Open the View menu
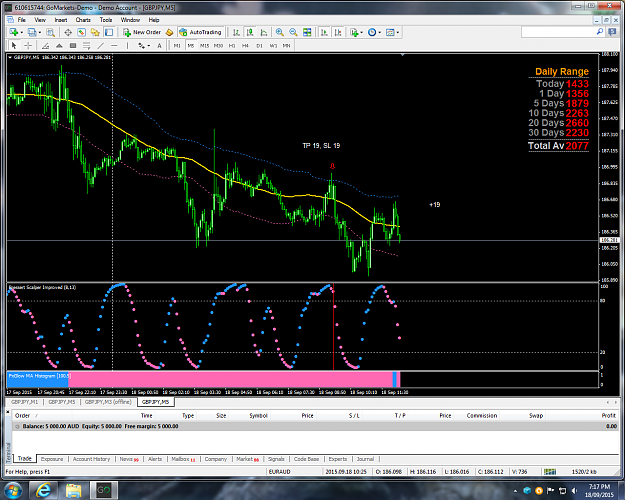 pos(40,20)
